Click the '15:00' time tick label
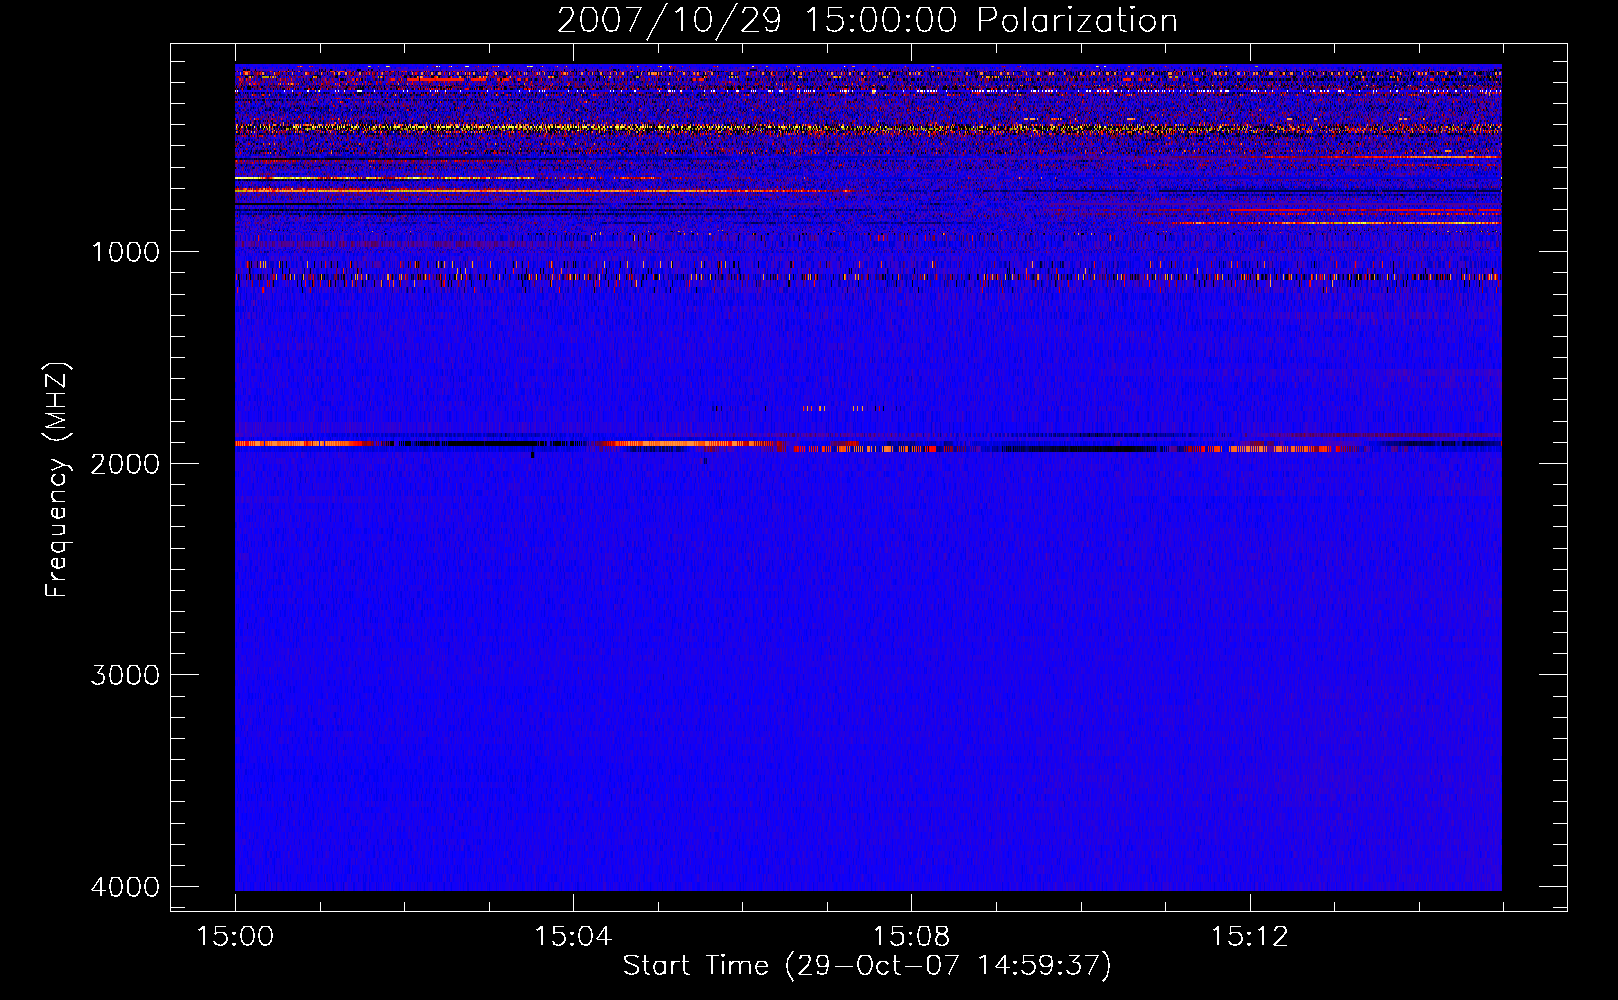Viewport: 1618px width, 1000px height. pos(235,937)
